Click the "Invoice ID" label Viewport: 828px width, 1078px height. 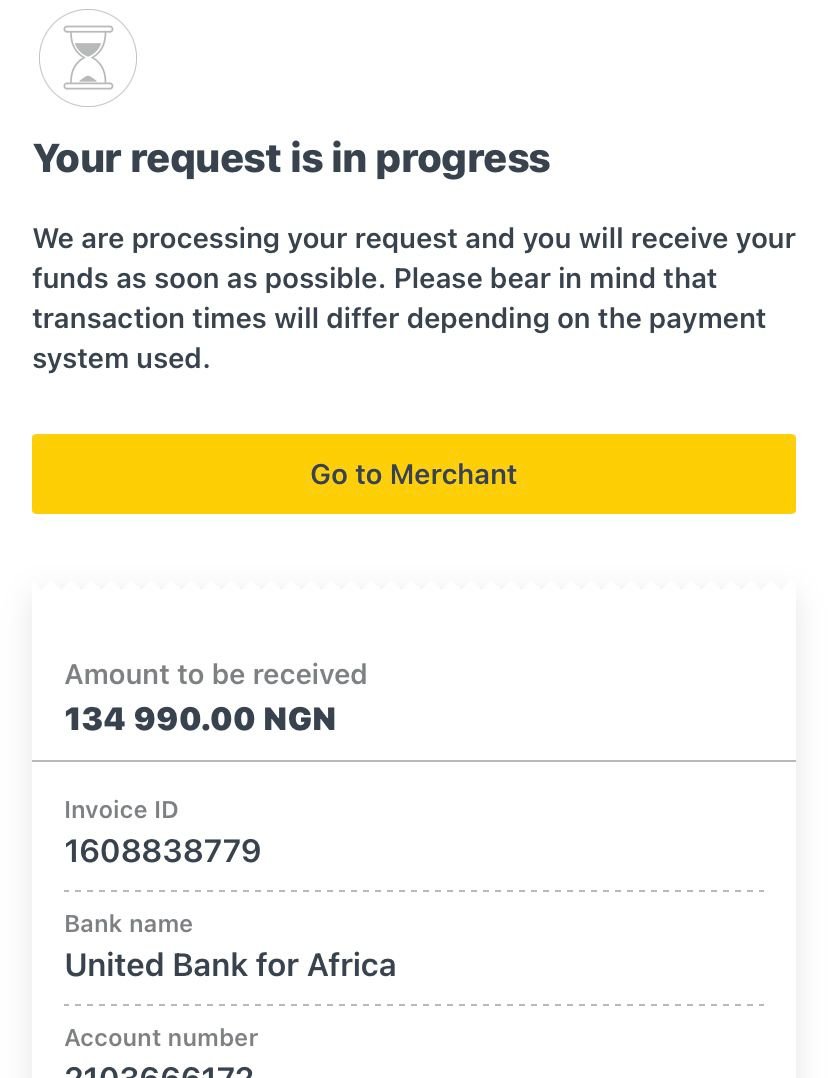tap(121, 809)
